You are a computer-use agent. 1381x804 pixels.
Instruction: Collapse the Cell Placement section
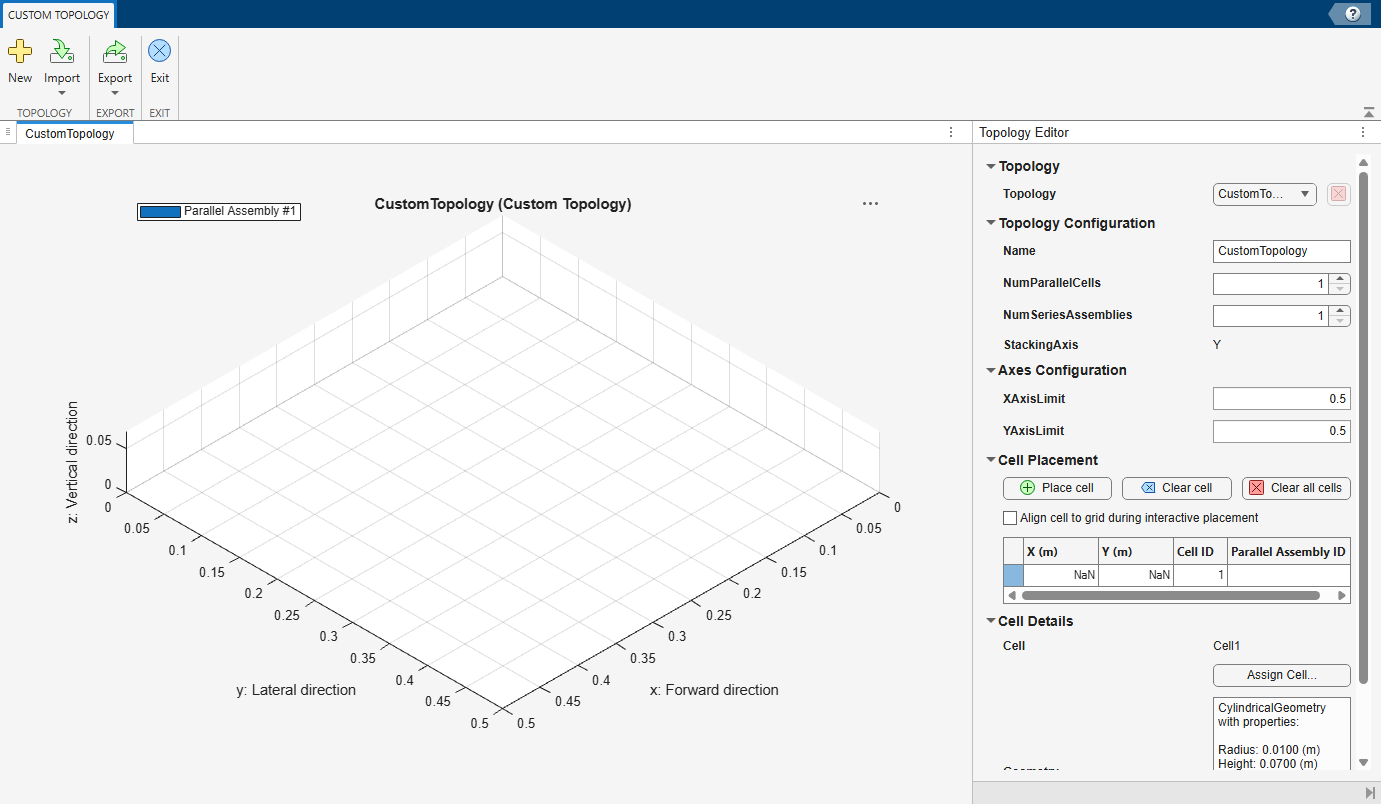(991, 460)
